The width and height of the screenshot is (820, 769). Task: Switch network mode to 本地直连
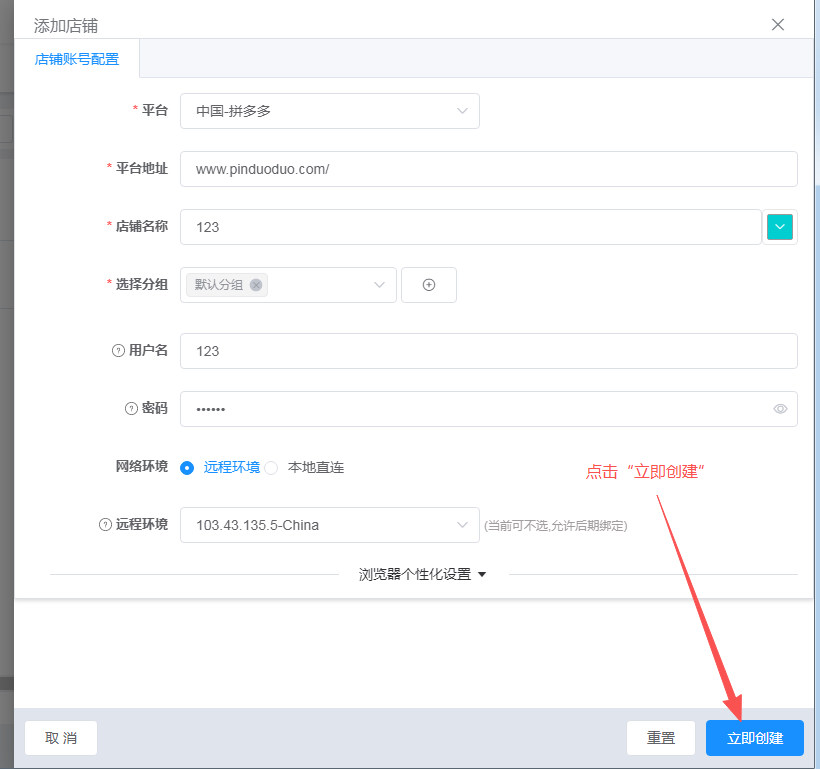point(270,467)
